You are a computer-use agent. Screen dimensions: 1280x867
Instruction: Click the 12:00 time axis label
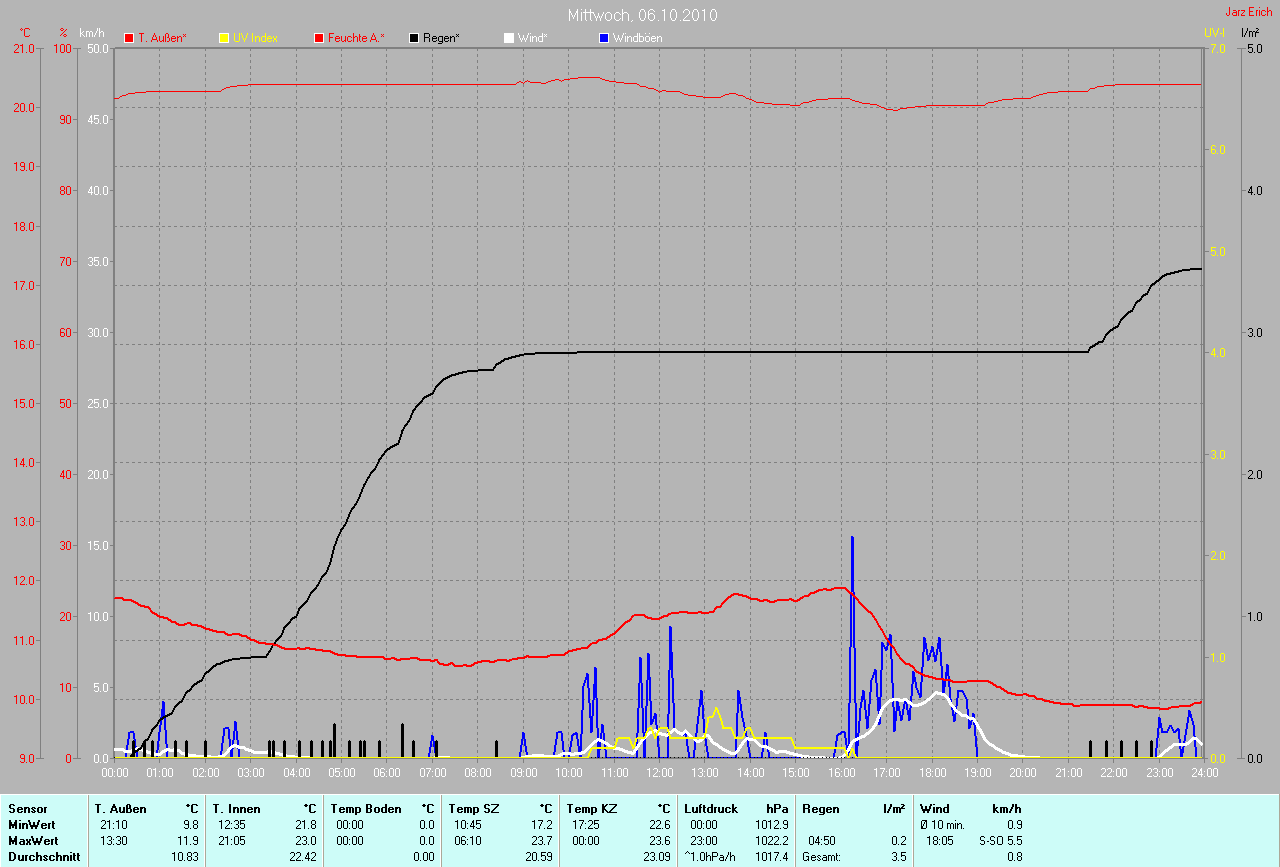[x=660, y=773]
